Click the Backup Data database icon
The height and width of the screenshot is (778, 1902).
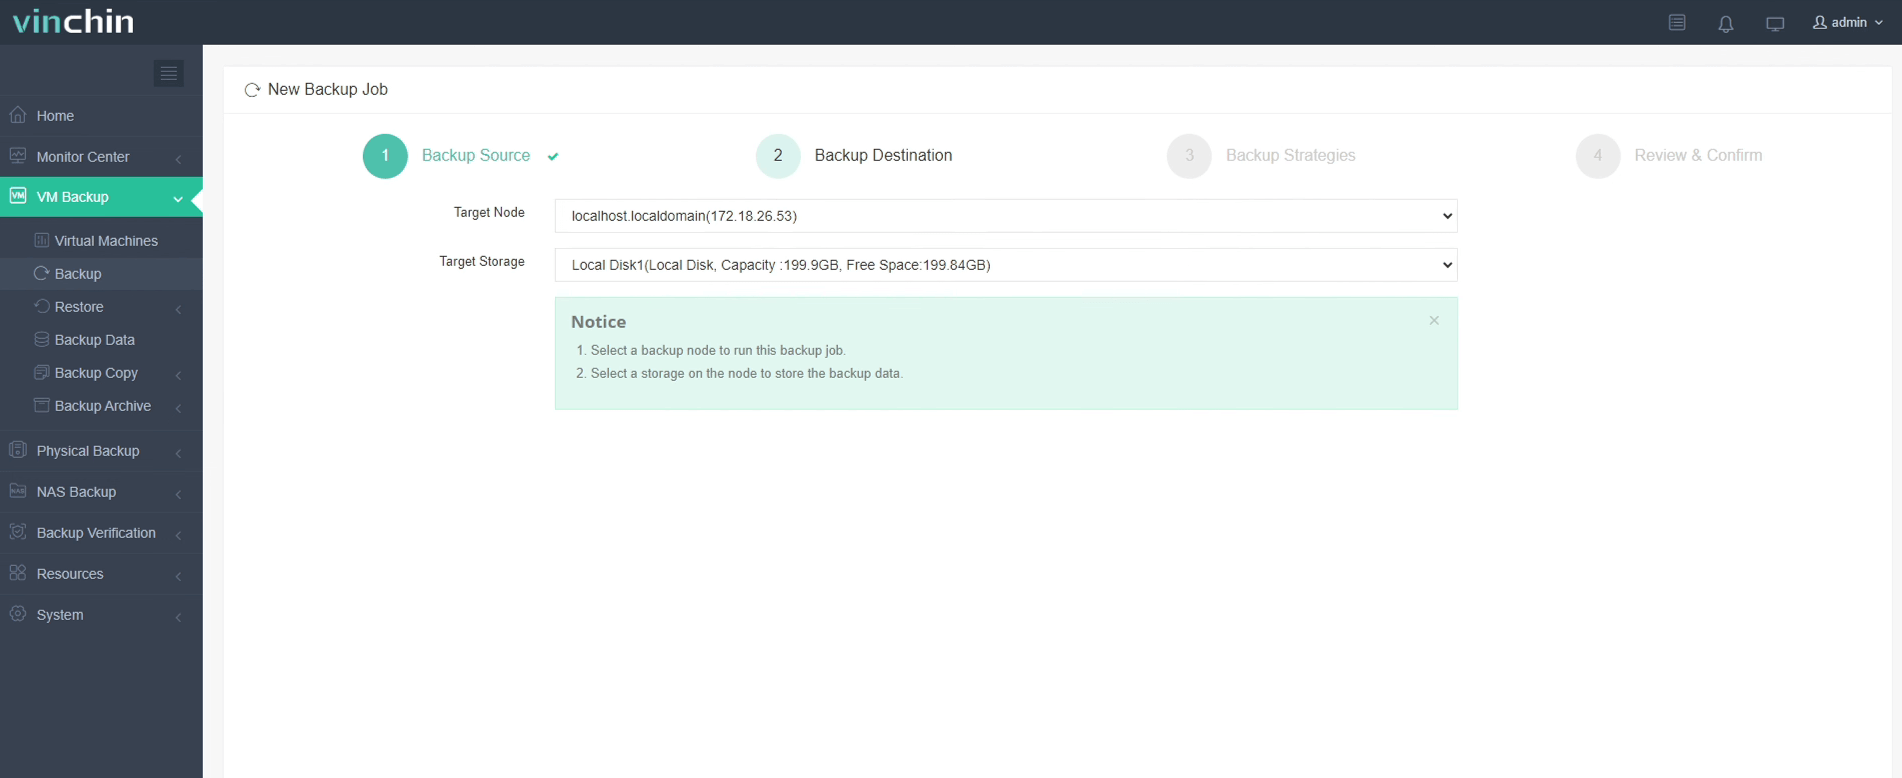tap(41, 339)
